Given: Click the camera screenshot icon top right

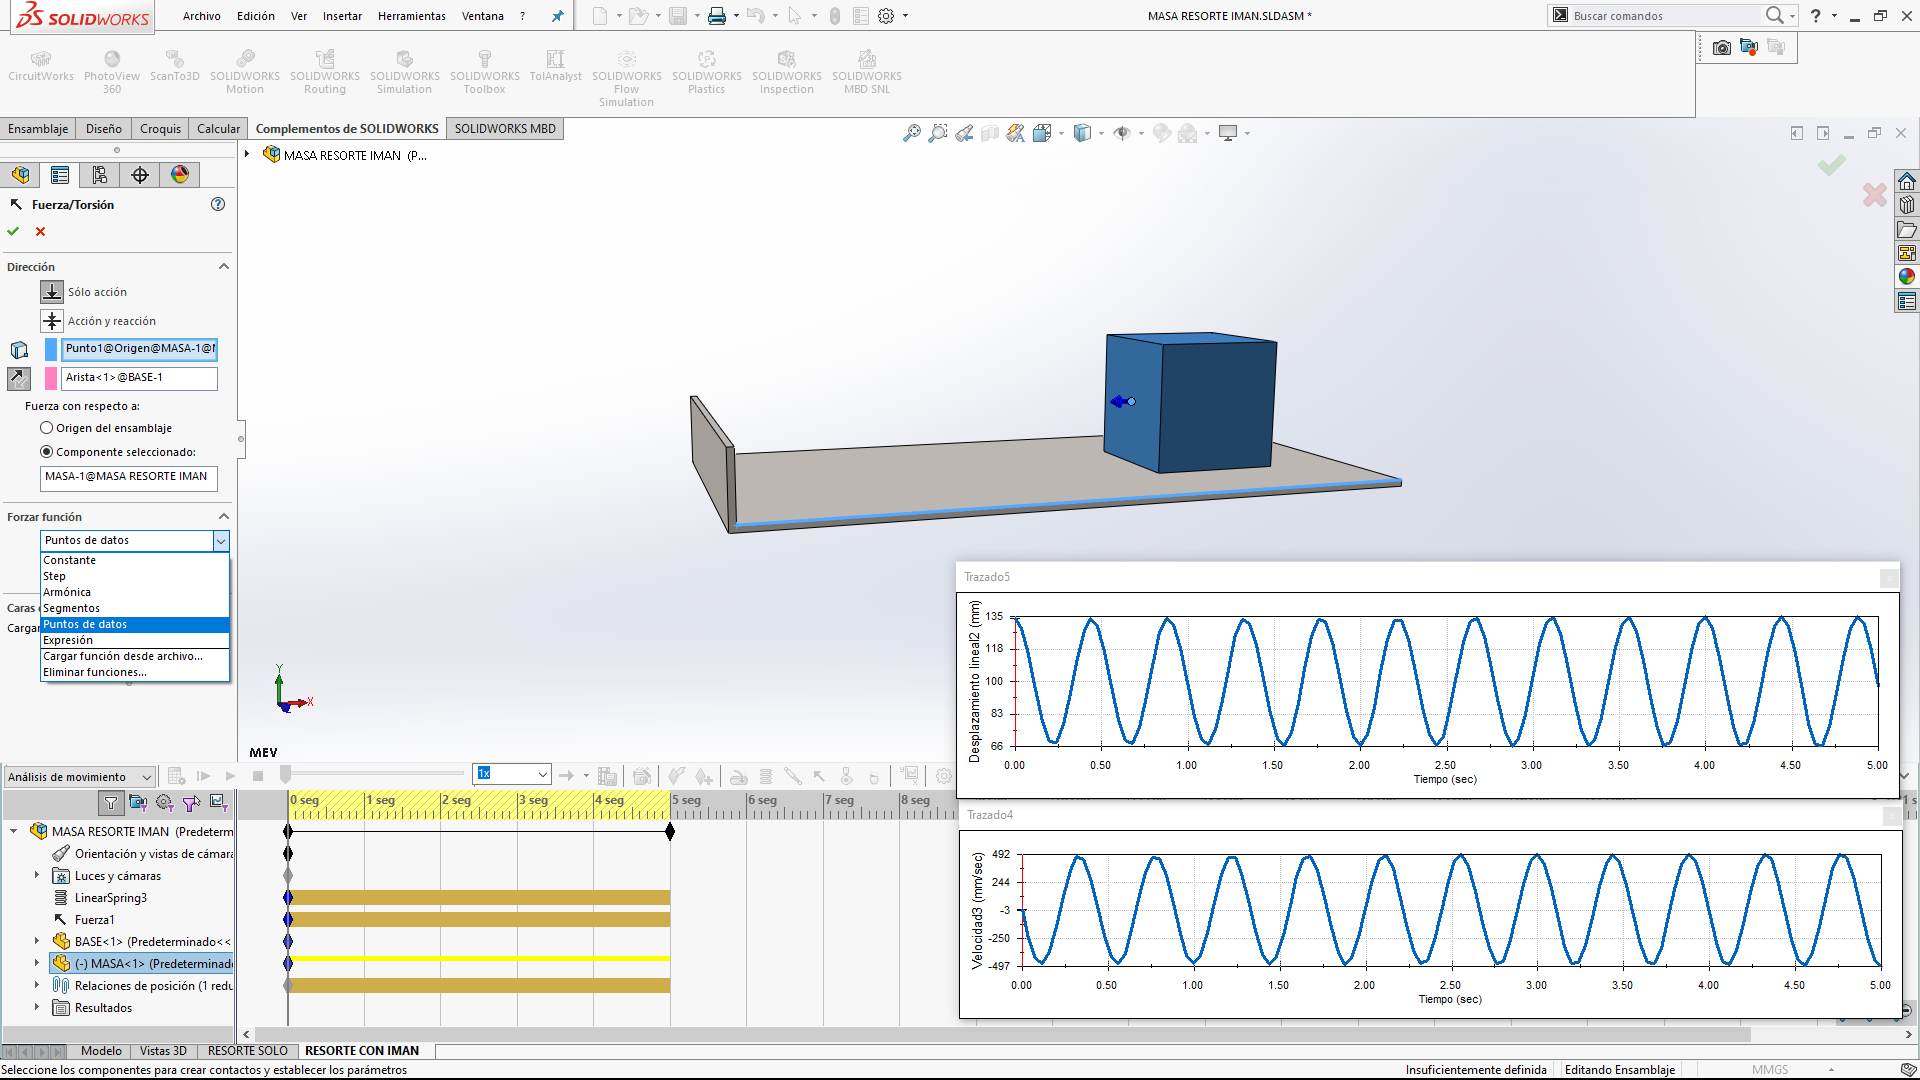Looking at the screenshot, I should point(1721,47).
